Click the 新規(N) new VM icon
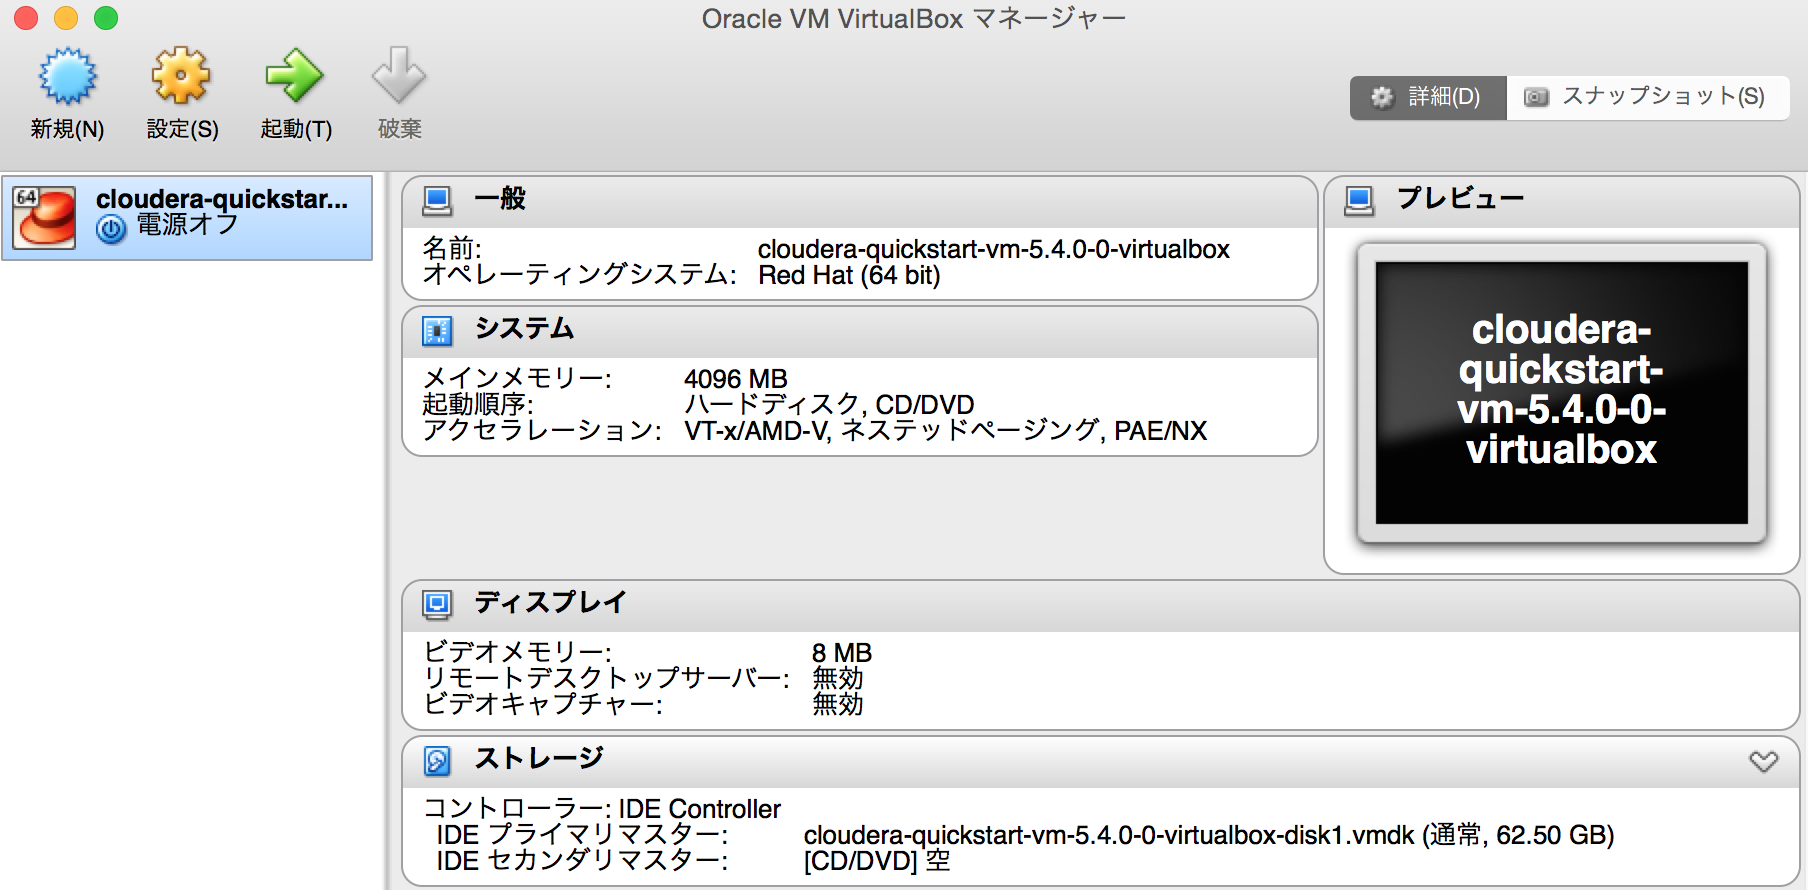Screen dimensions: 1808x890 [x=67, y=76]
